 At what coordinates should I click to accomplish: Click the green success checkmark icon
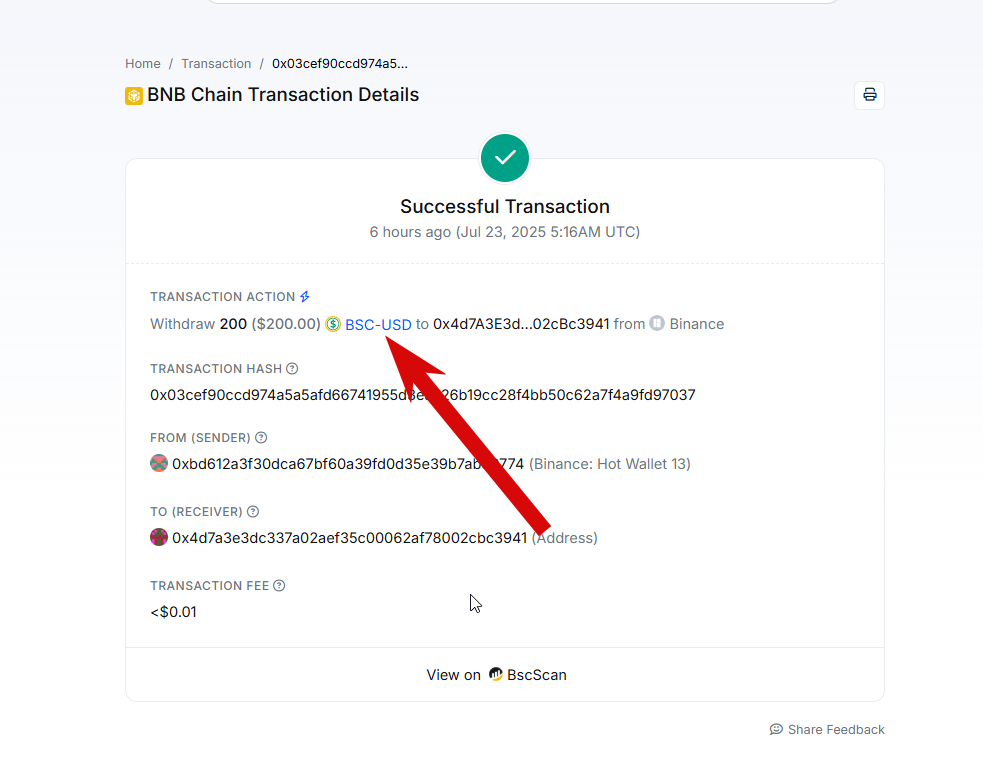pos(505,158)
